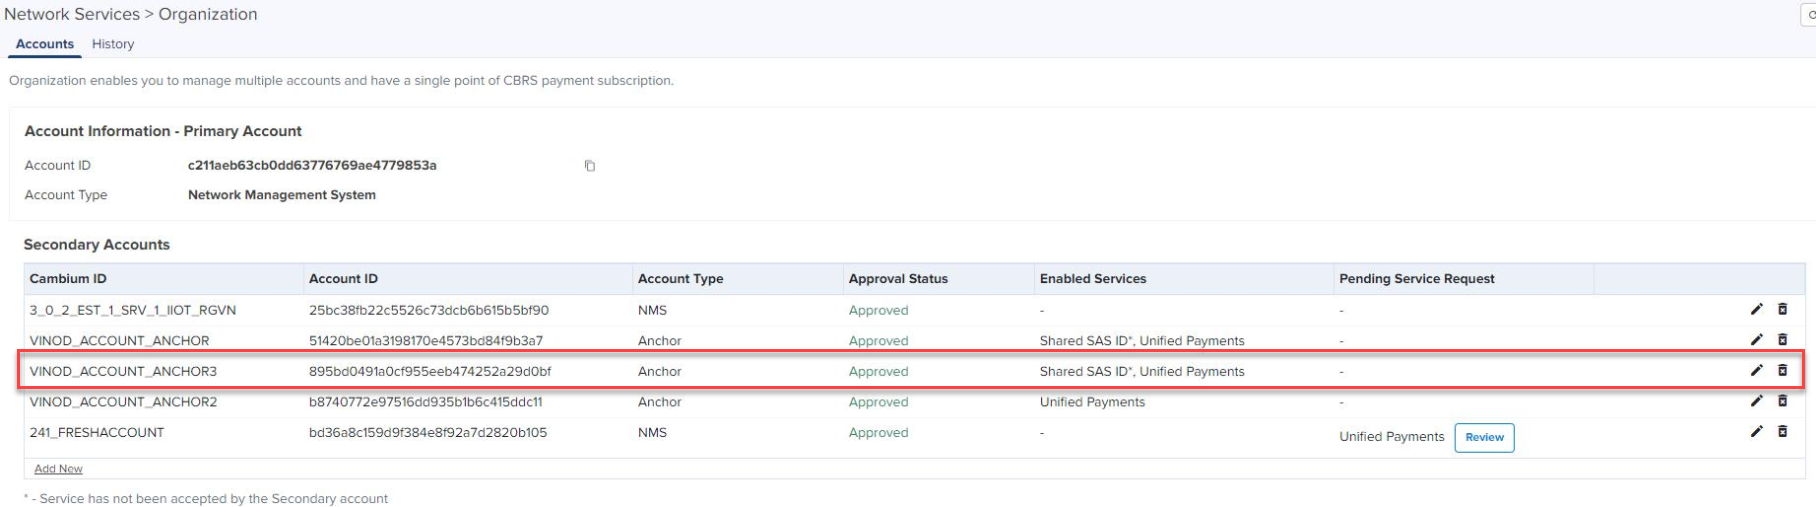Sort by the Cambium ID column header
Screen dimensions: 1816x507
68,279
